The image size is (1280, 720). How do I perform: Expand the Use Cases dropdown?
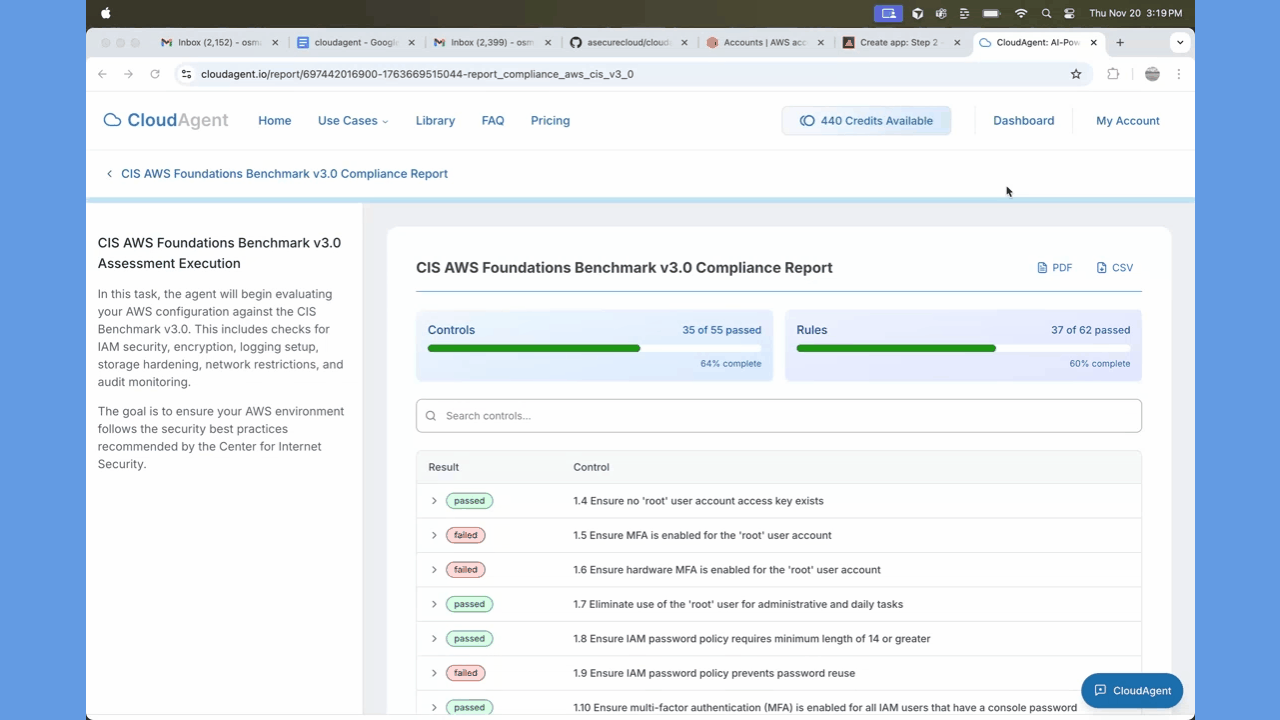352,120
